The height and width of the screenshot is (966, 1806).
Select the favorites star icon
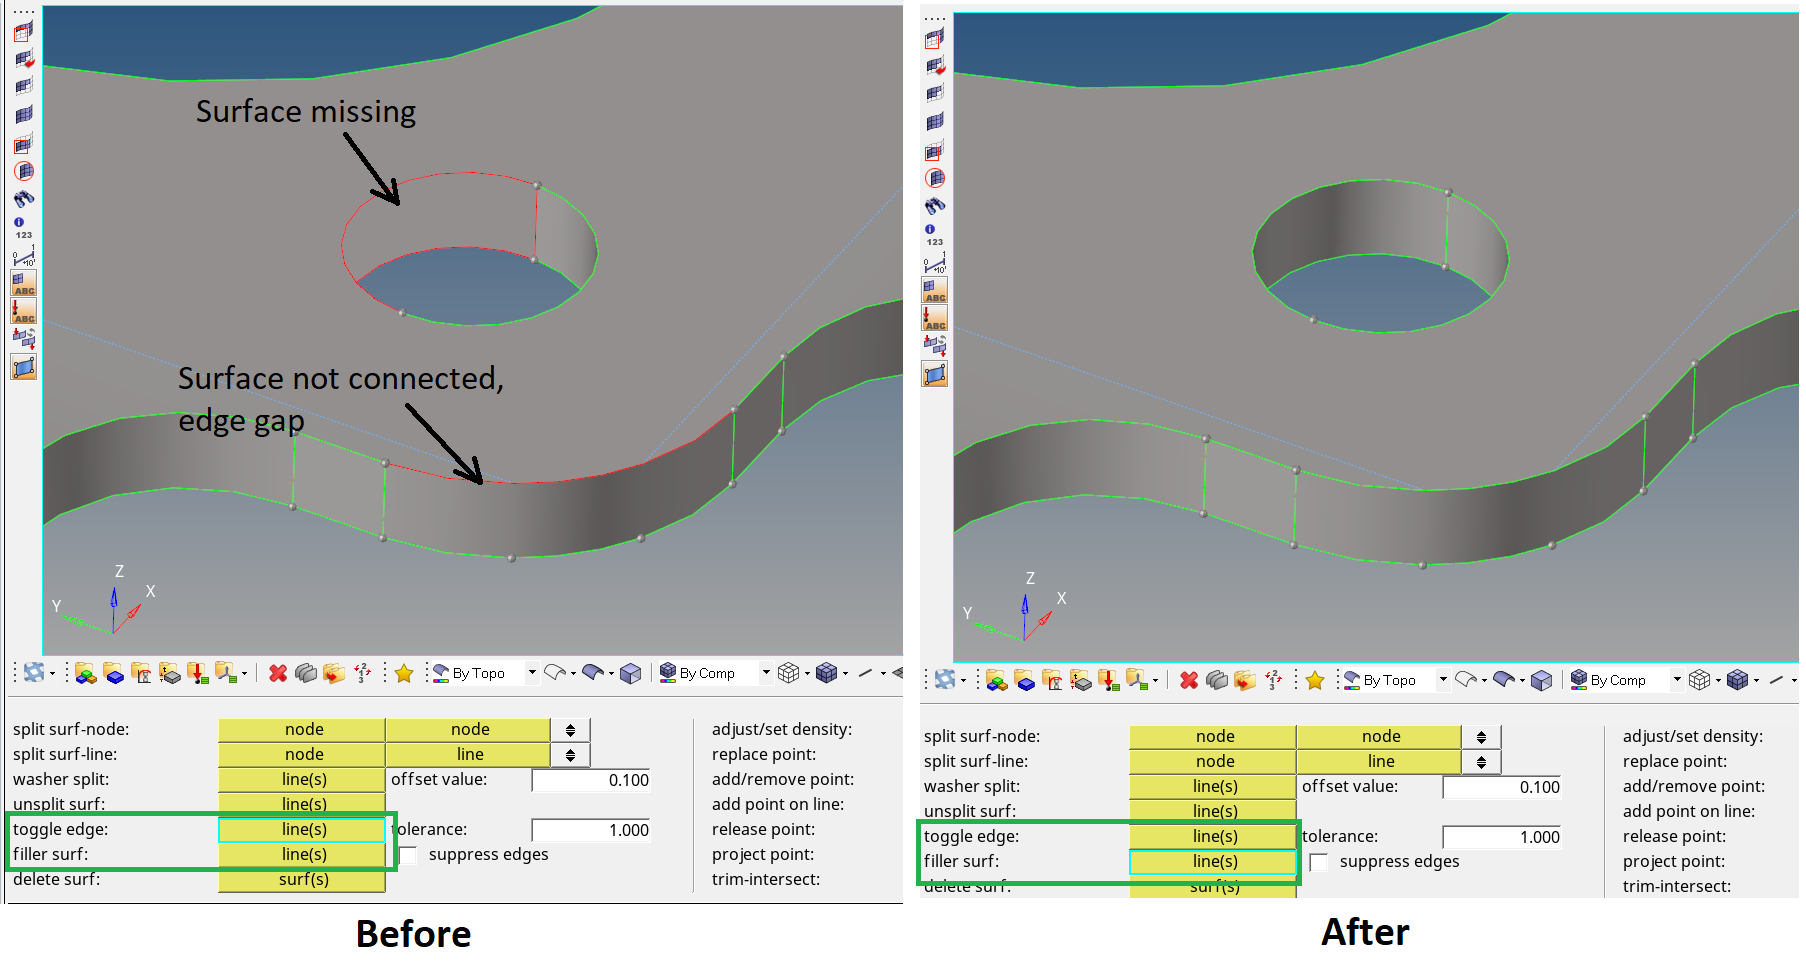pyautogui.click(x=404, y=673)
